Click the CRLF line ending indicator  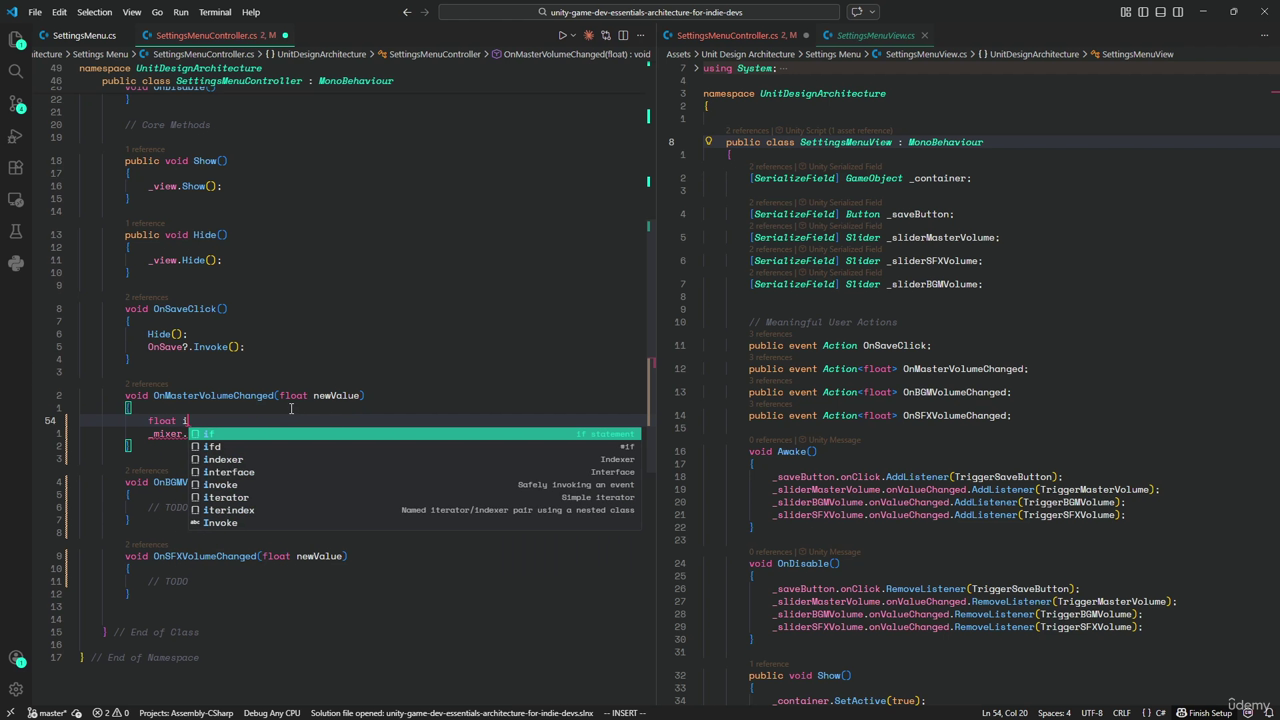[x=1121, y=713]
